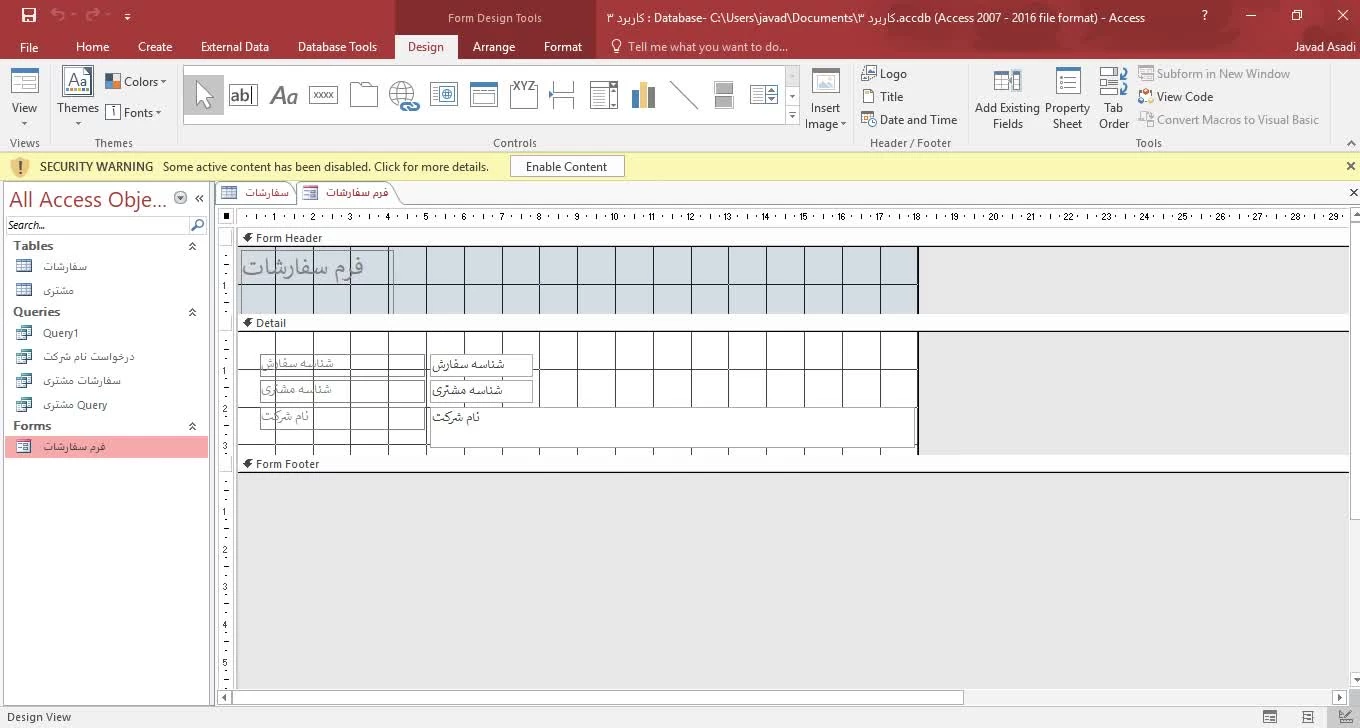The image size is (1360, 728).
Task: Switch to the Create ribbon tab
Action: point(155,47)
